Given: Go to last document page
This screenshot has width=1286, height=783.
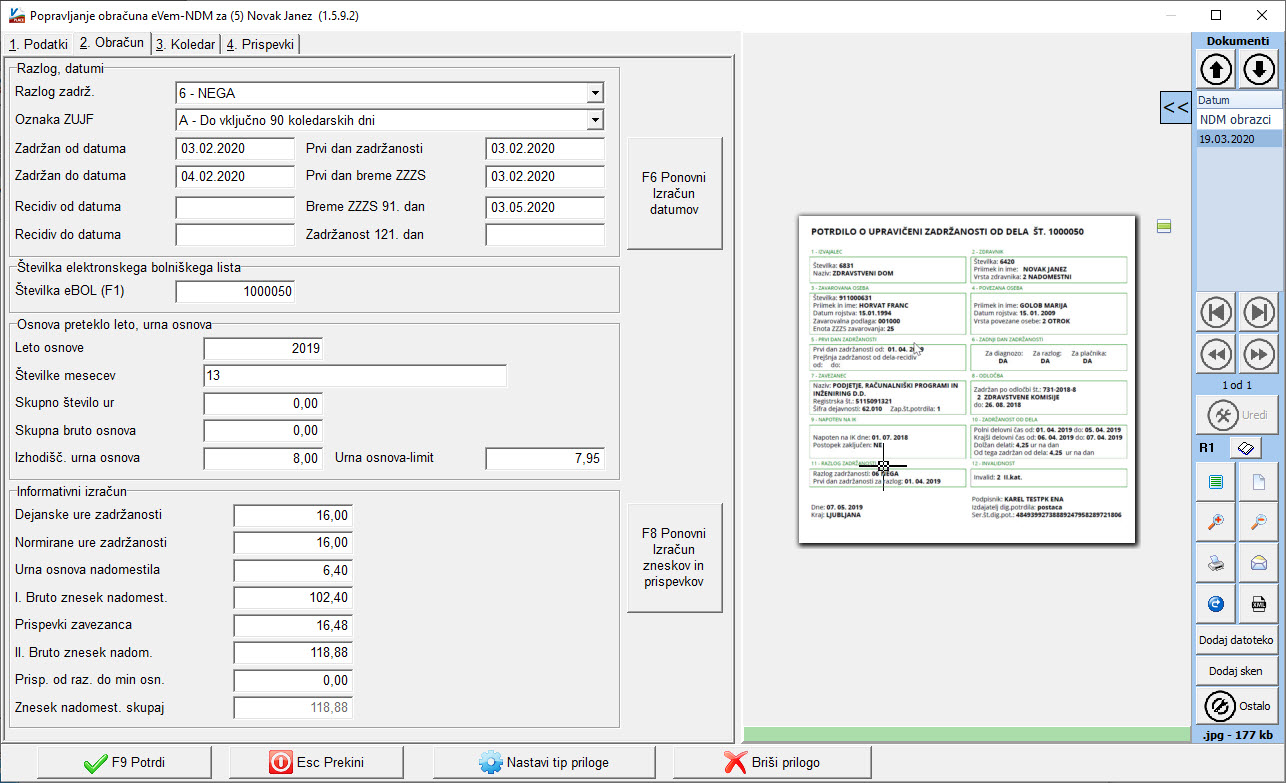Looking at the screenshot, I should pos(1259,312).
